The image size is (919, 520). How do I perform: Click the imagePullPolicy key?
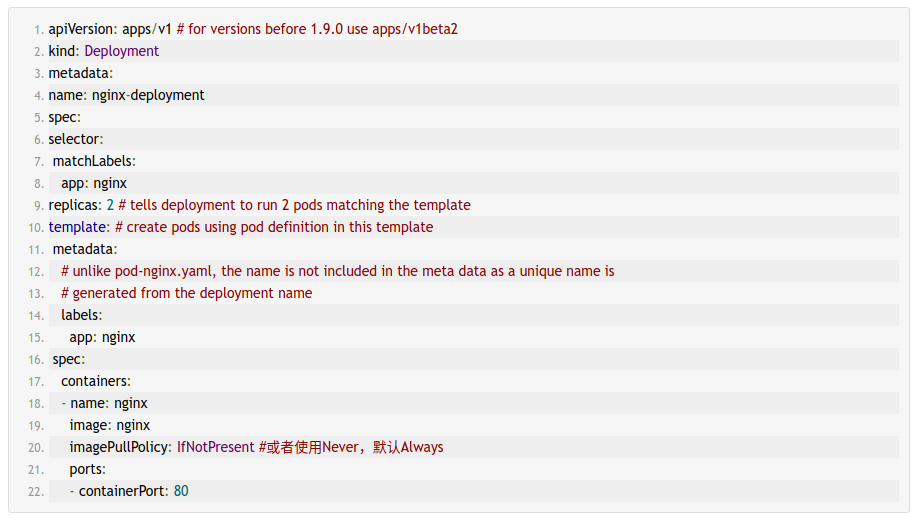120,447
